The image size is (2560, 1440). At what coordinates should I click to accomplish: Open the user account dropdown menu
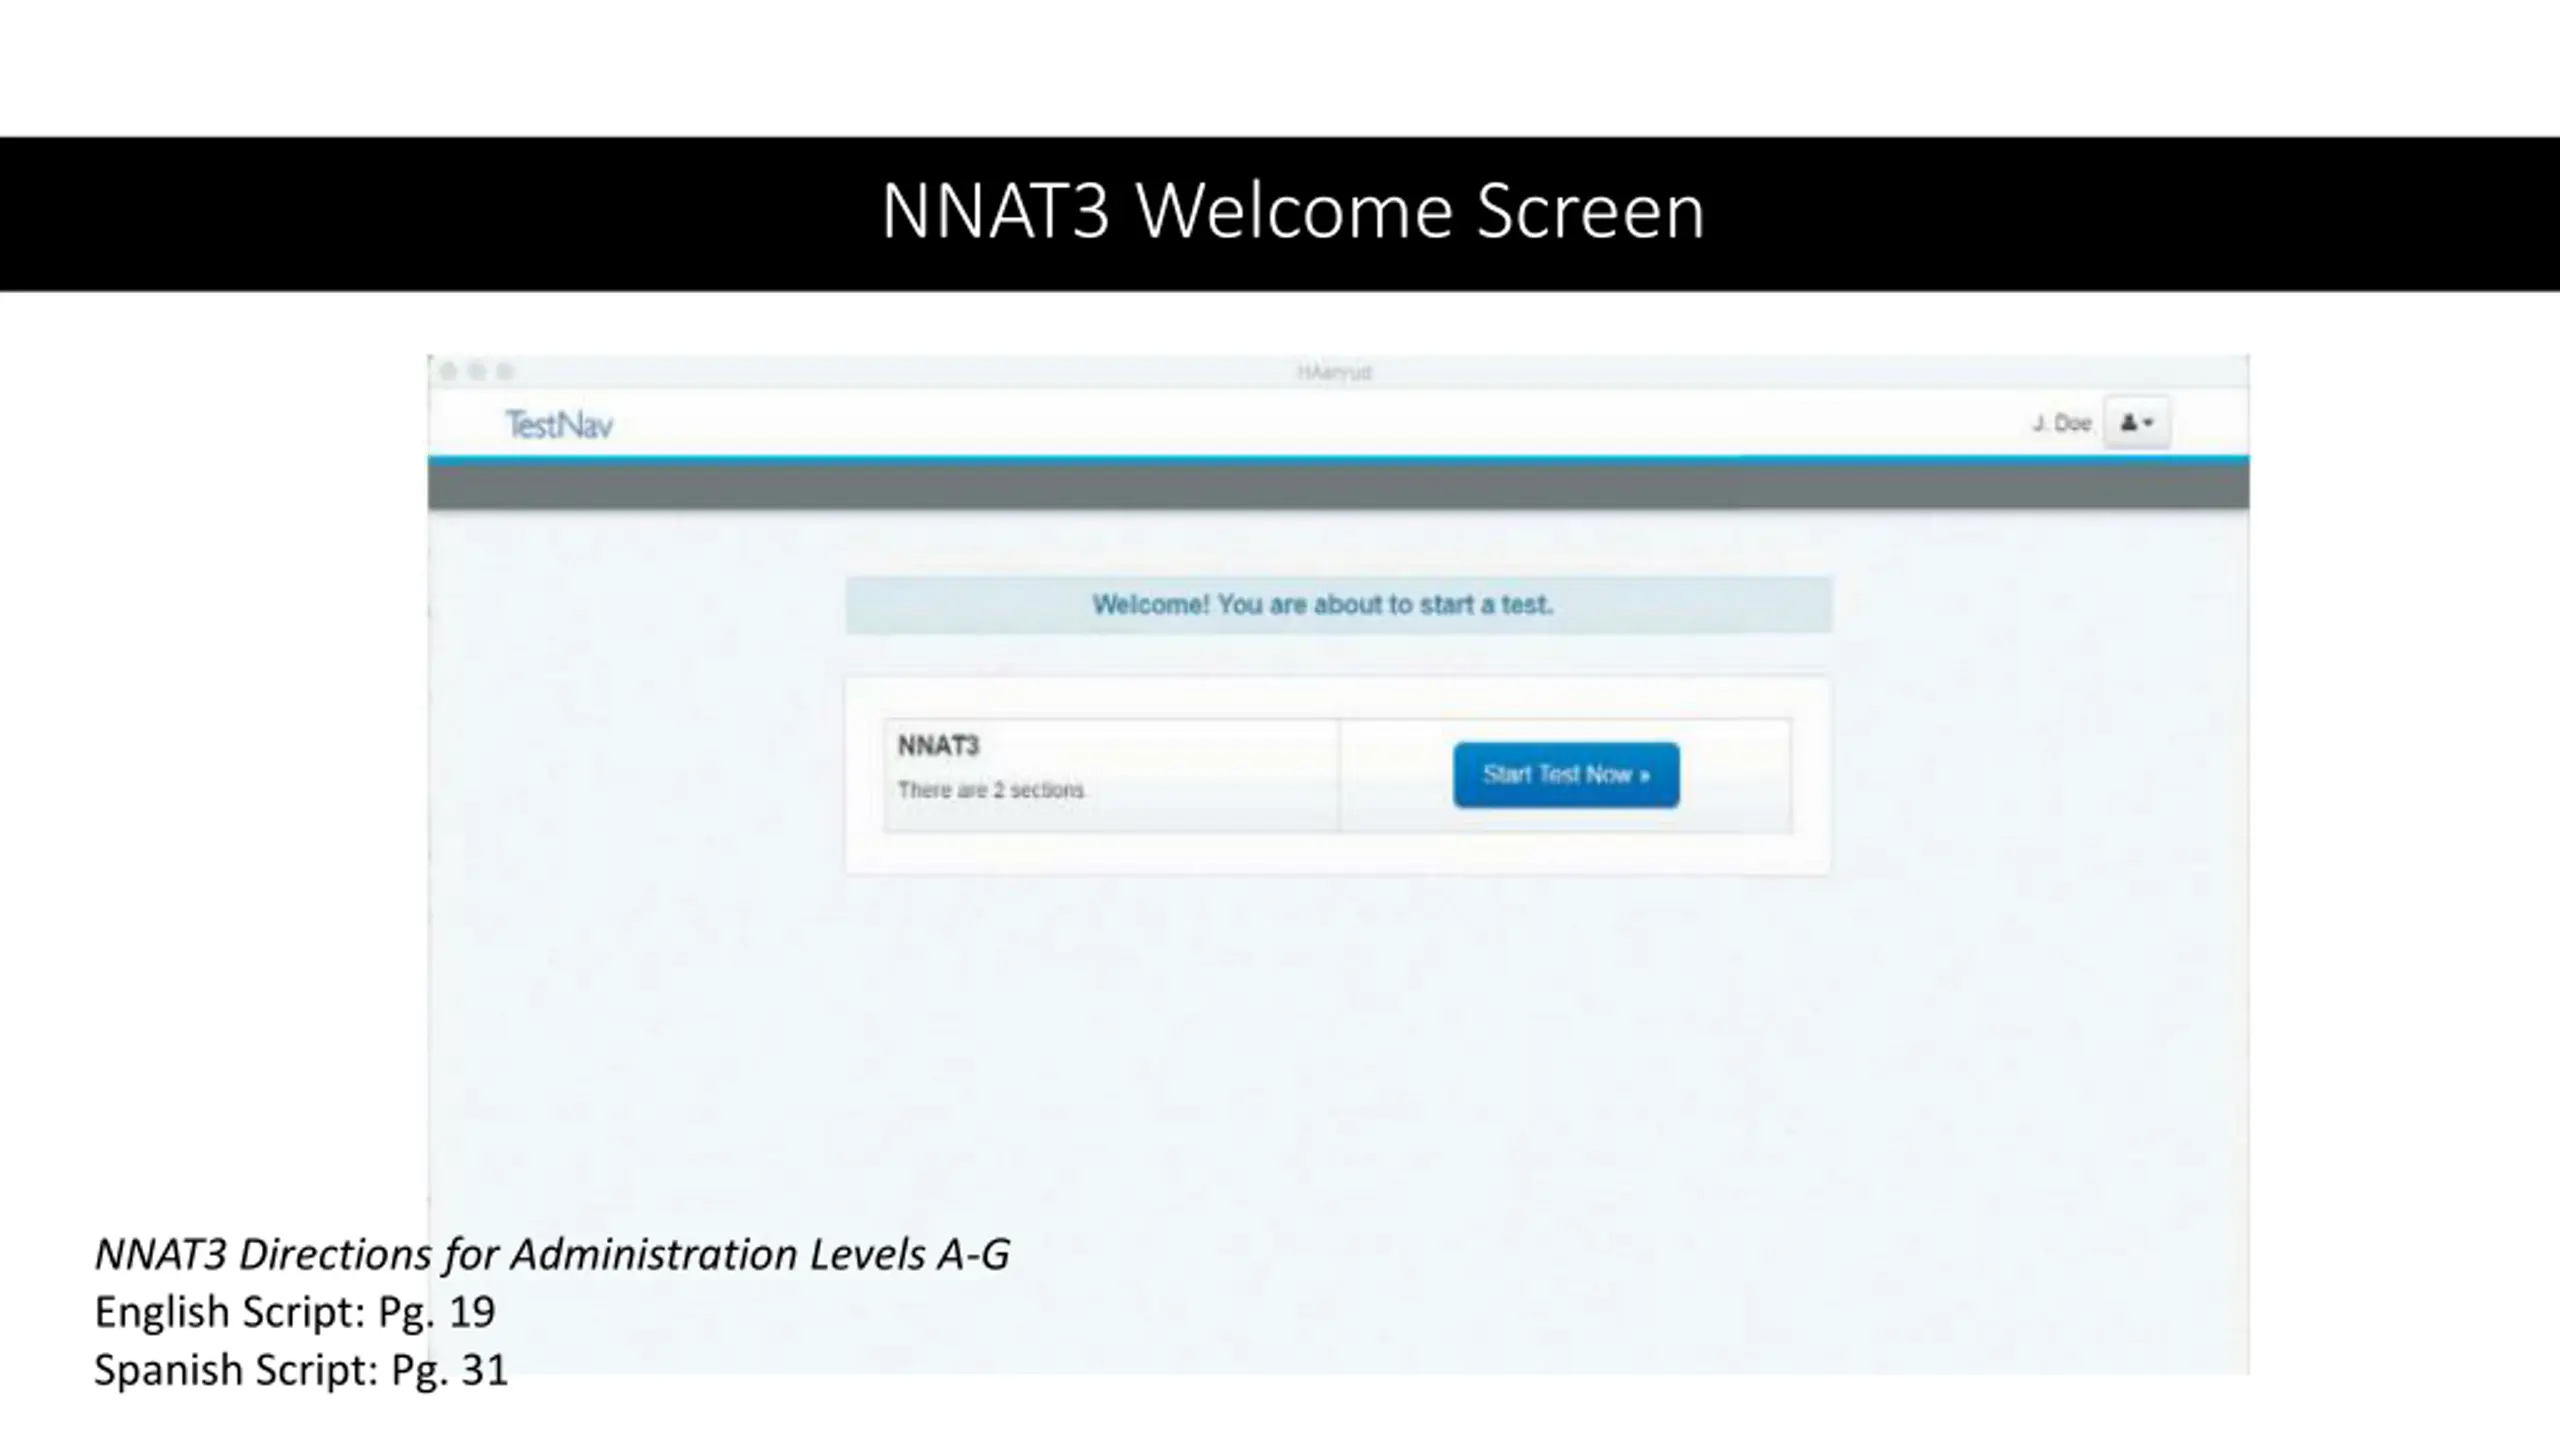pyautogui.click(x=2137, y=423)
